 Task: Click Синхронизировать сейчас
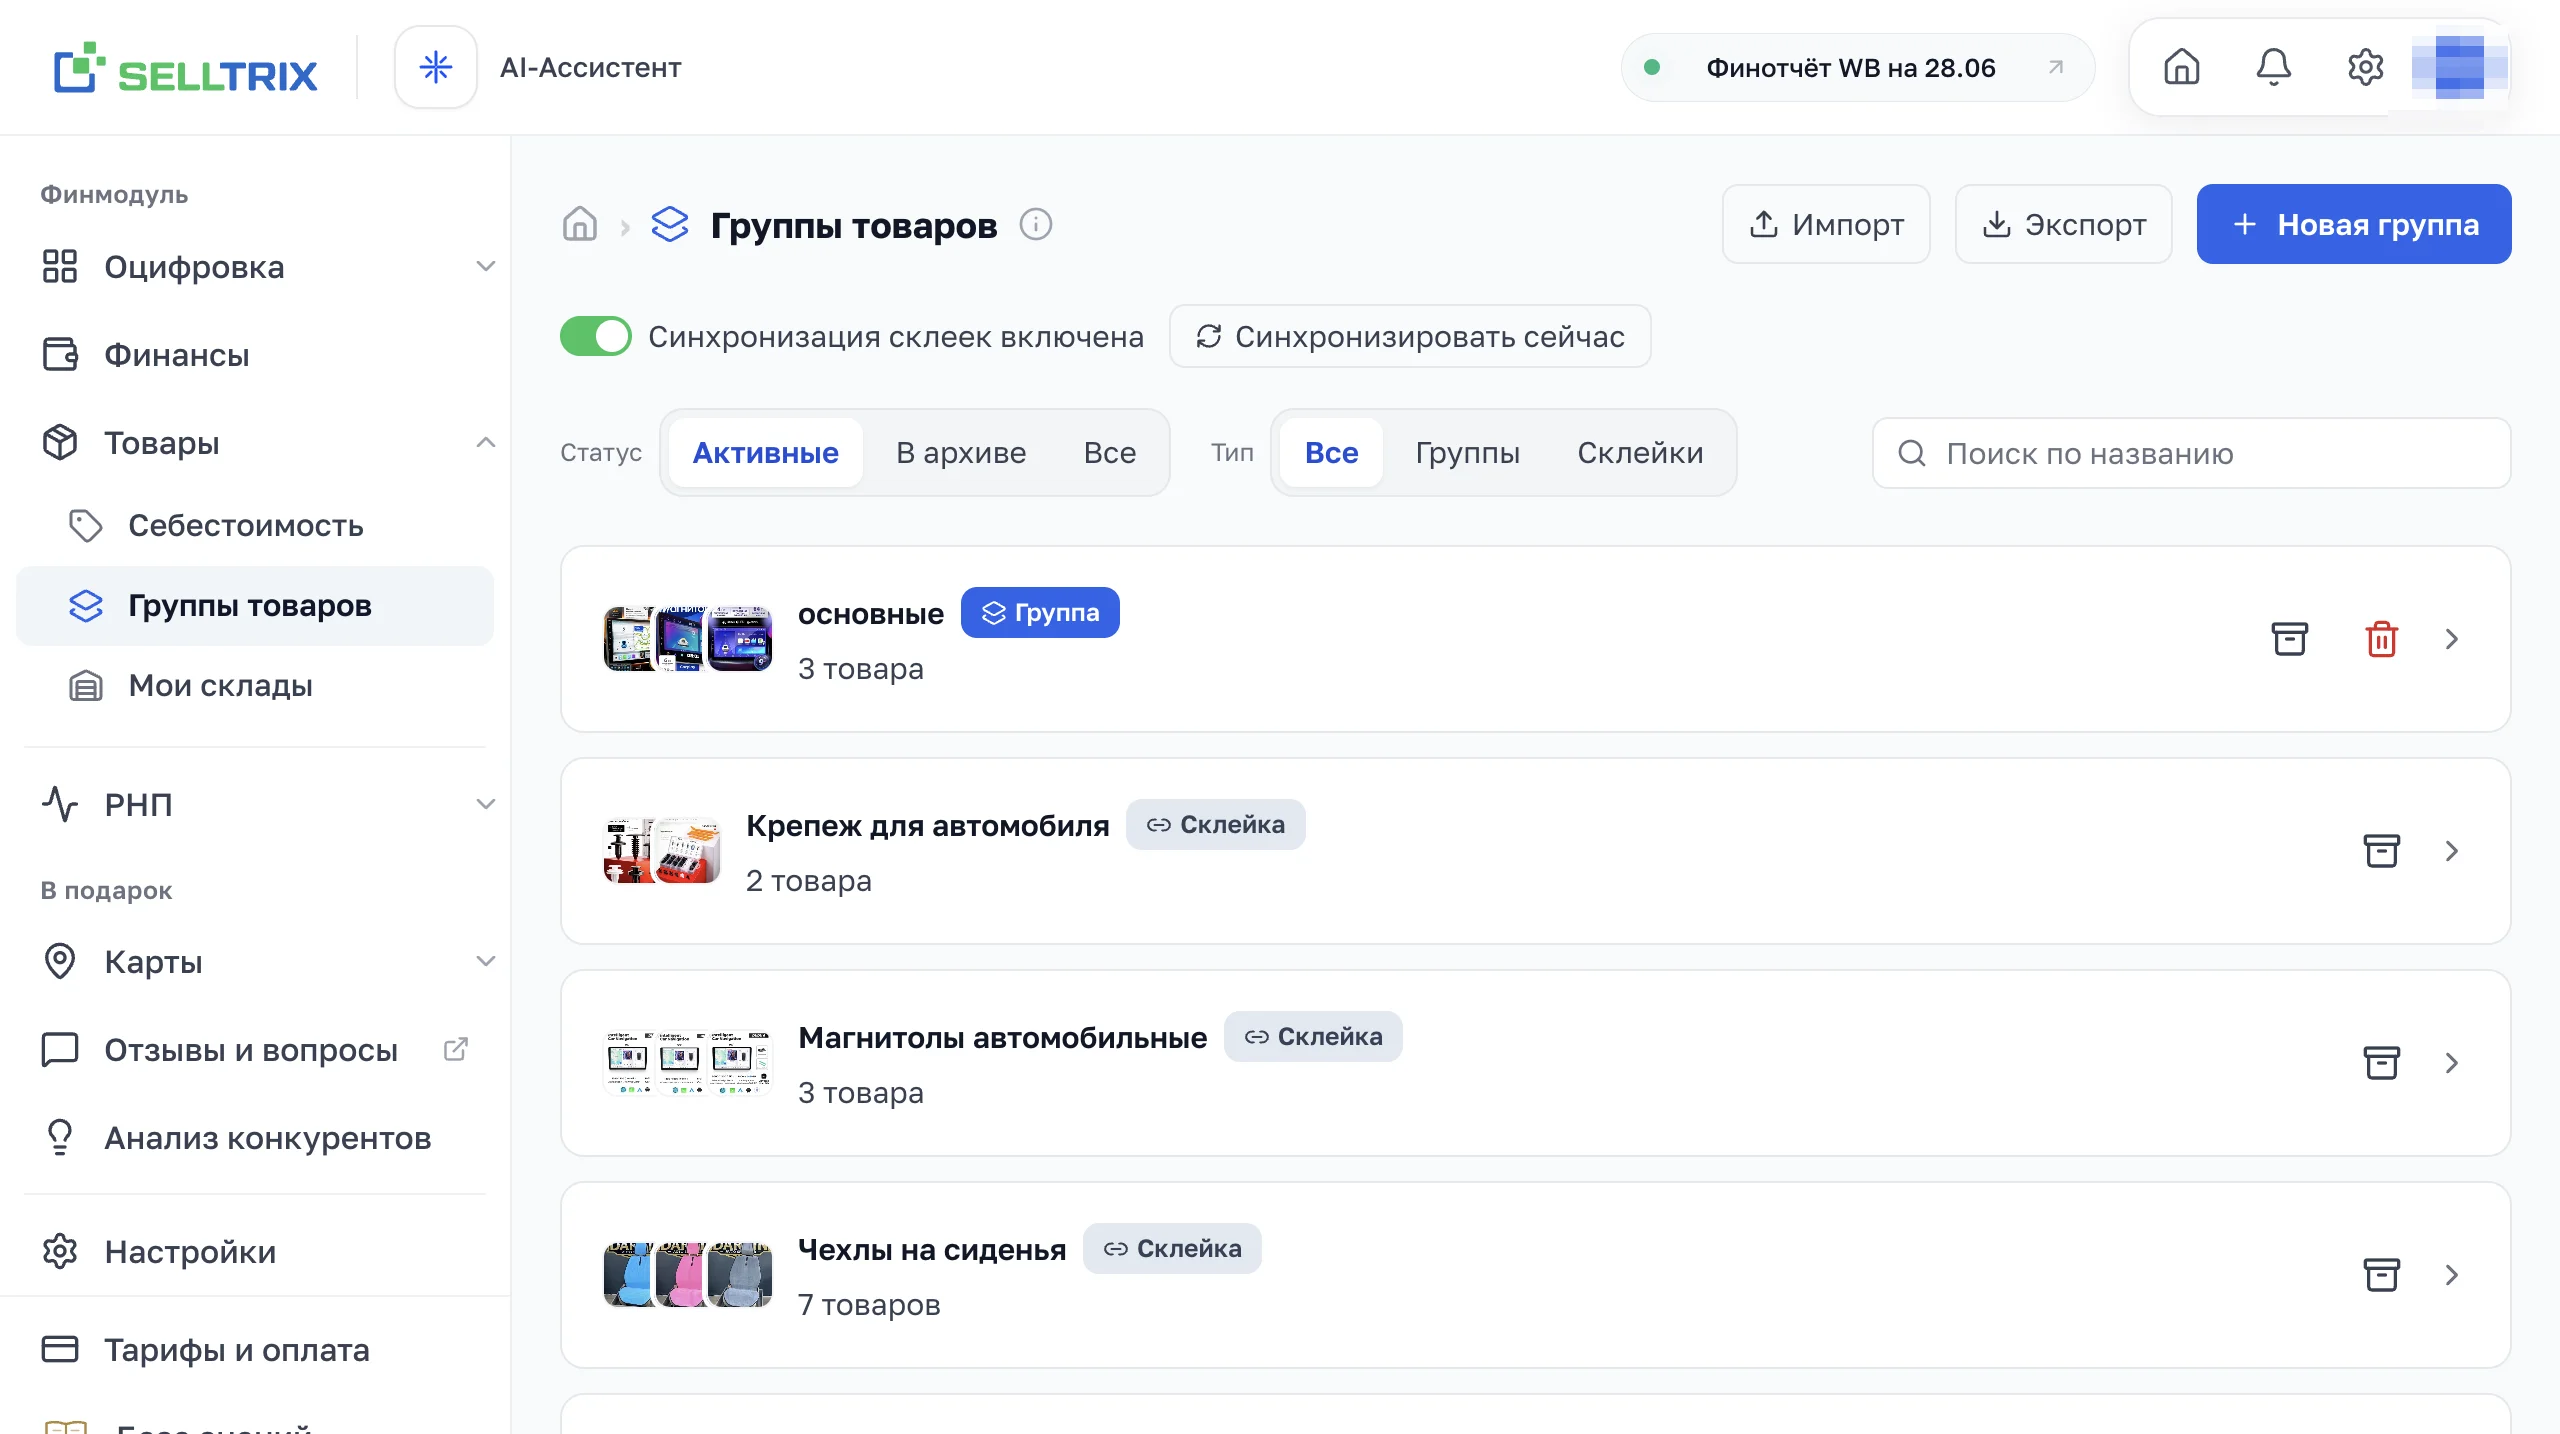click(x=1410, y=336)
